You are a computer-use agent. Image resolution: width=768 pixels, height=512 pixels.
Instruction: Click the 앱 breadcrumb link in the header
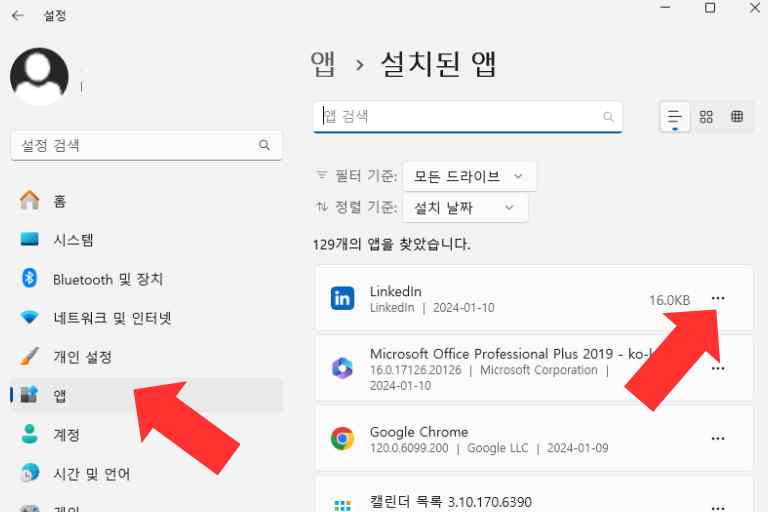tap(323, 64)
